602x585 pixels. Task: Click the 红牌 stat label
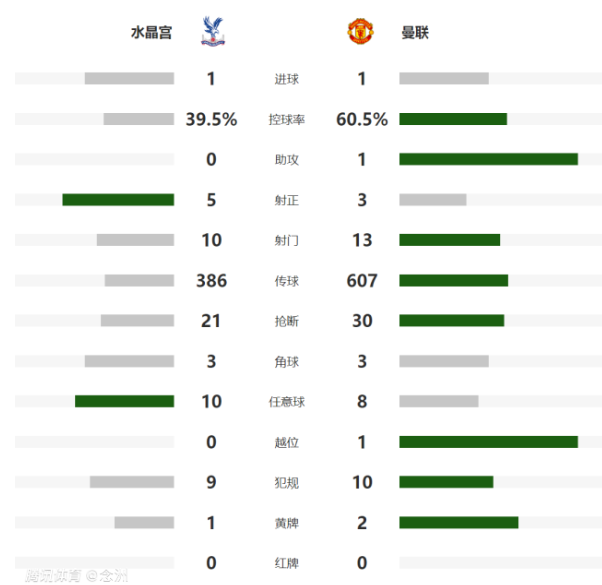286,563
